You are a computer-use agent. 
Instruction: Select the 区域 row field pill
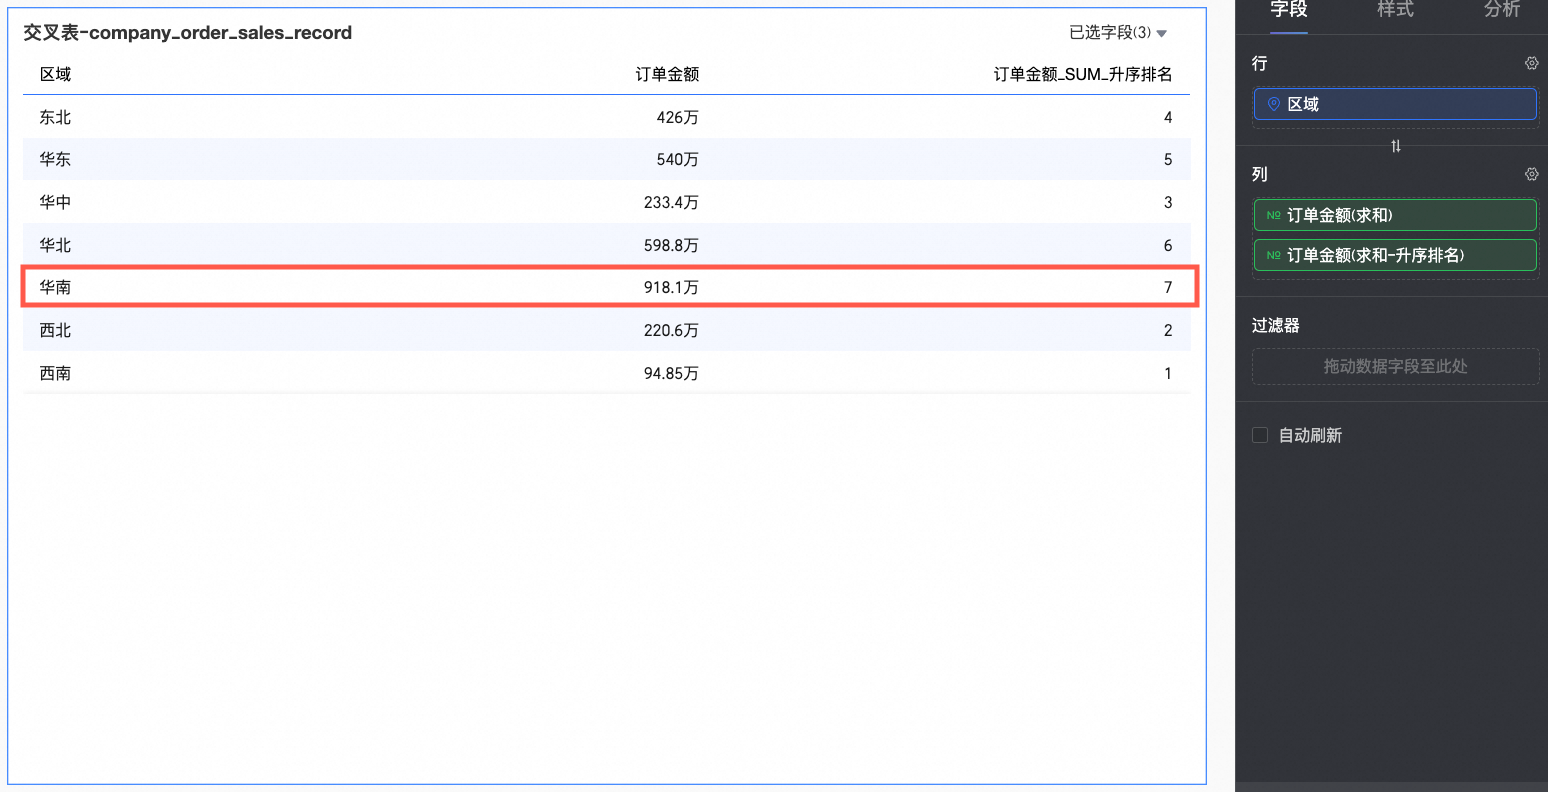pos(1395,104)
